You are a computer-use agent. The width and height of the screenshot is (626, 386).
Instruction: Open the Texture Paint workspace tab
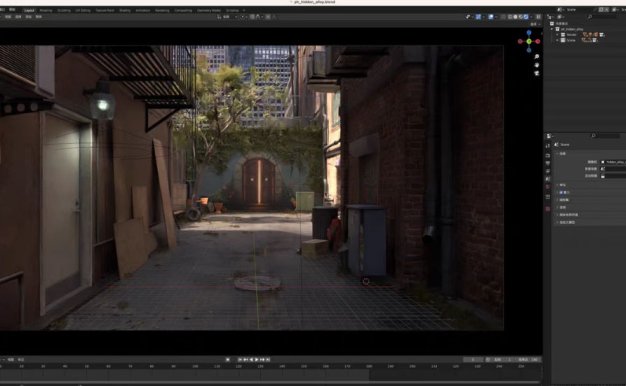105,10
